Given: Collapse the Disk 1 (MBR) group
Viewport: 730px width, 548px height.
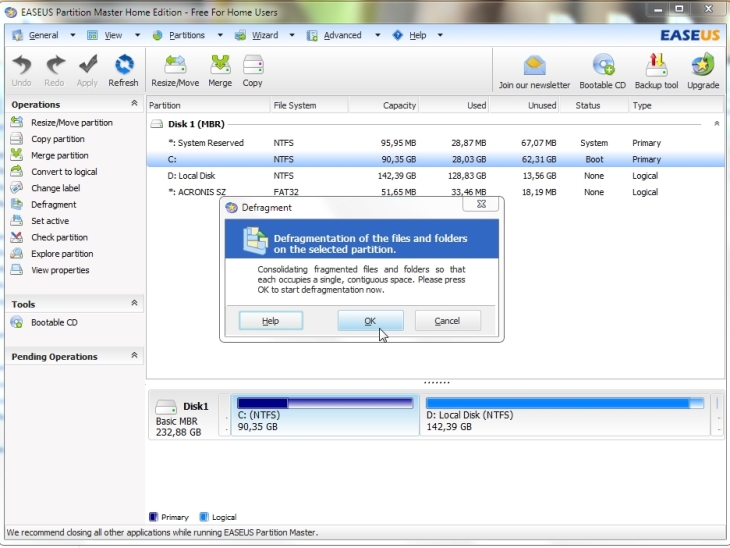Looking at the screenshot, I should point(716,123).
